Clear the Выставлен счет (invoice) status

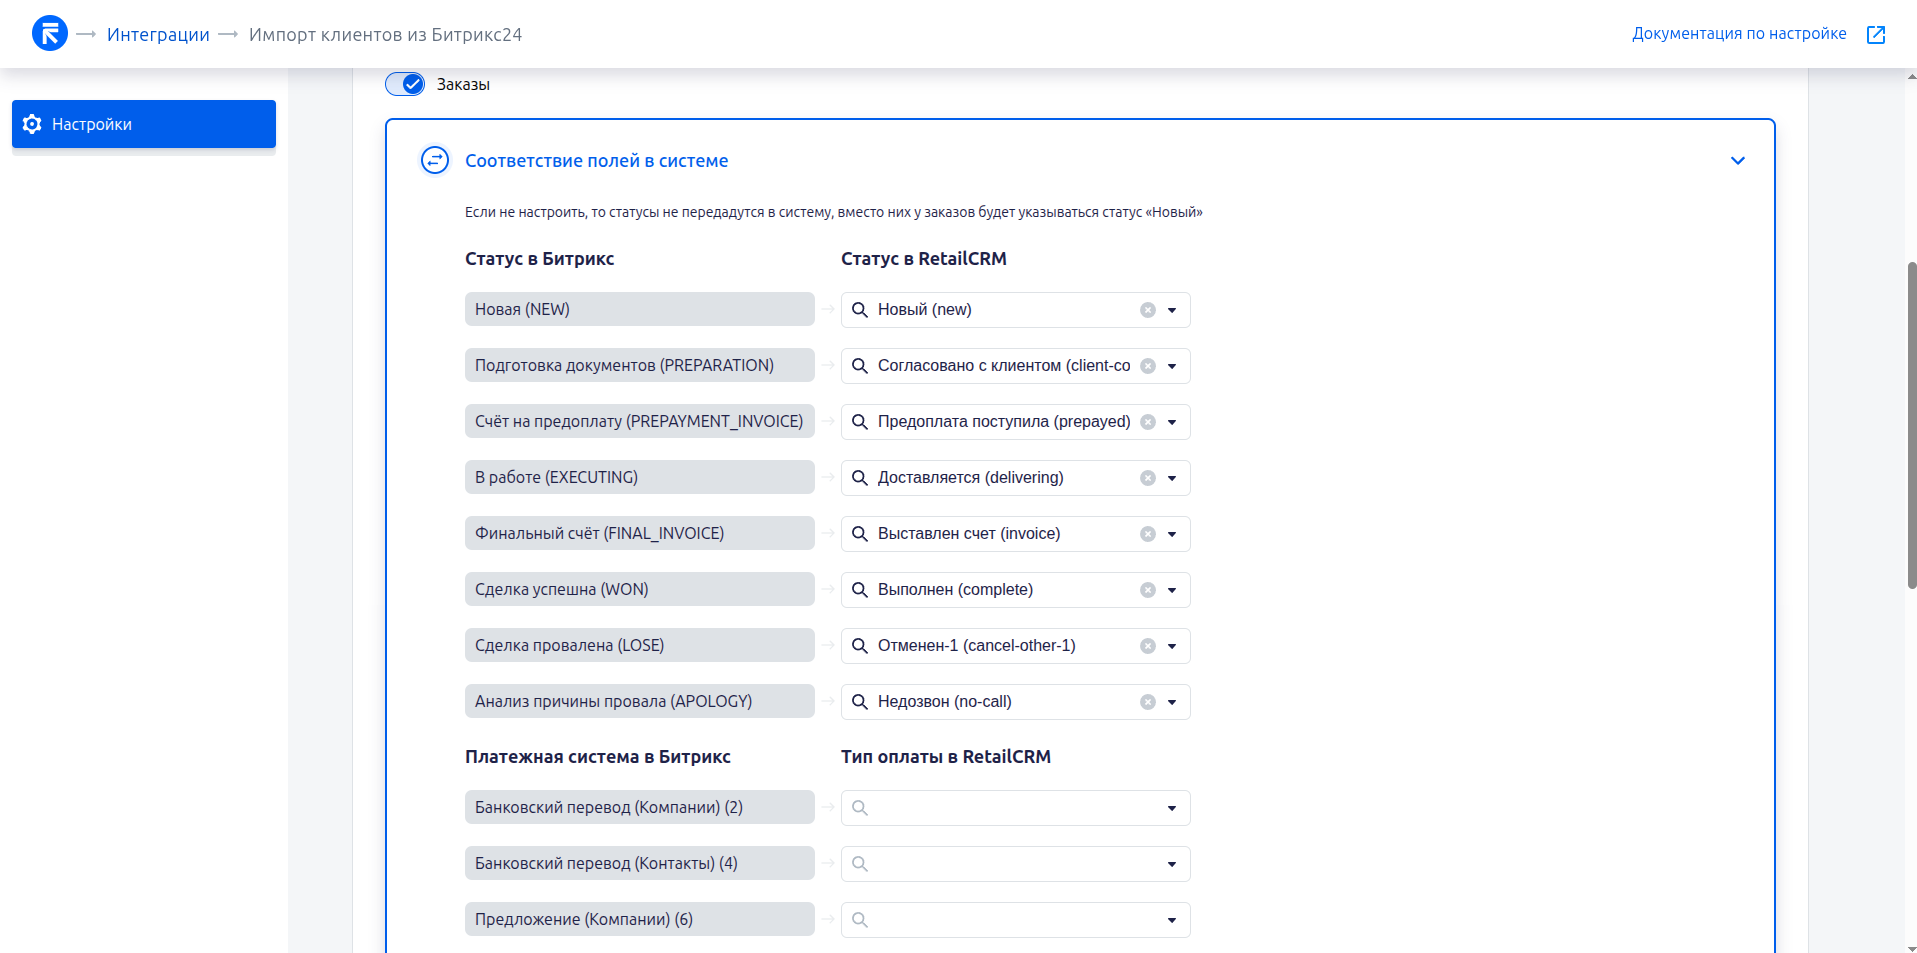[1148, 534]
